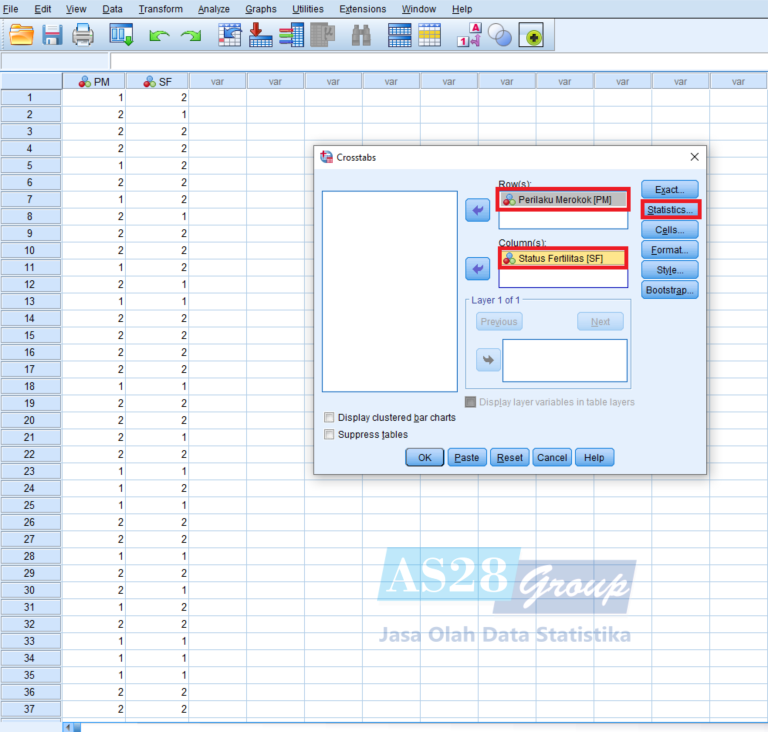Click the Save file disk icon
Screen dimensions: 768x732
52,36
